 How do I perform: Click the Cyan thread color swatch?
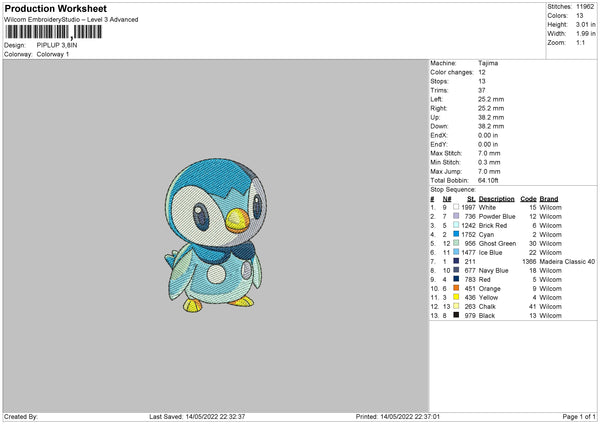pyautogui.click(x=456, y=234)
